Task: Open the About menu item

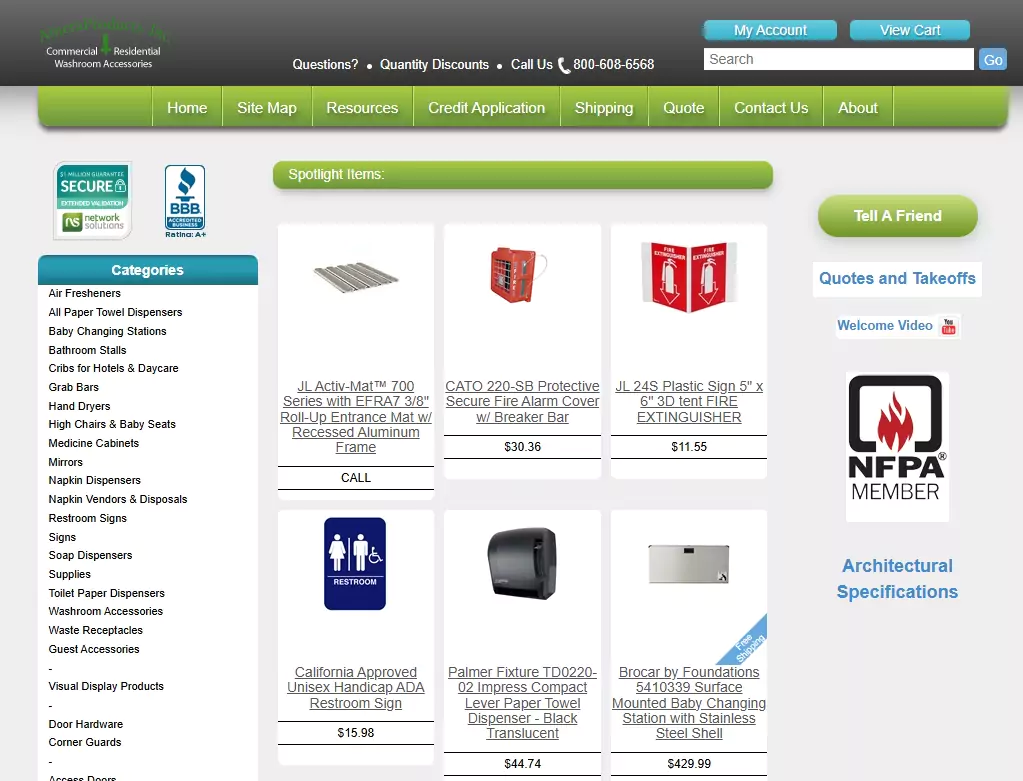Action: (858, 108)
